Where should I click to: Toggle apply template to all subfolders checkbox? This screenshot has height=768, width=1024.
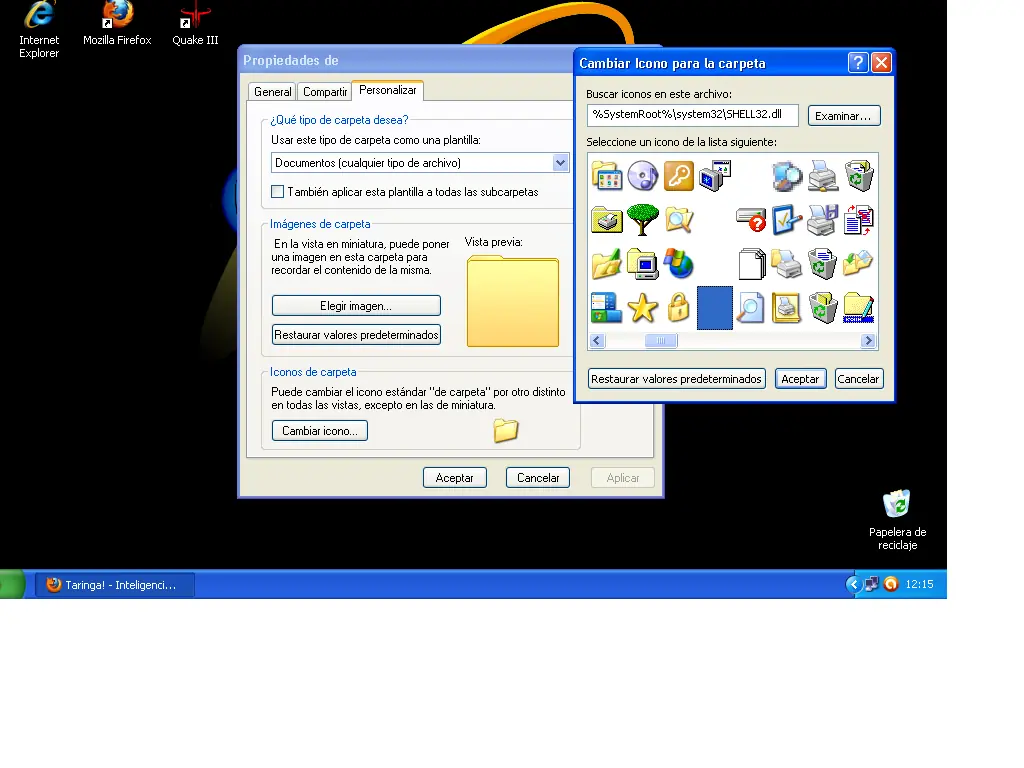pos(278,191)
